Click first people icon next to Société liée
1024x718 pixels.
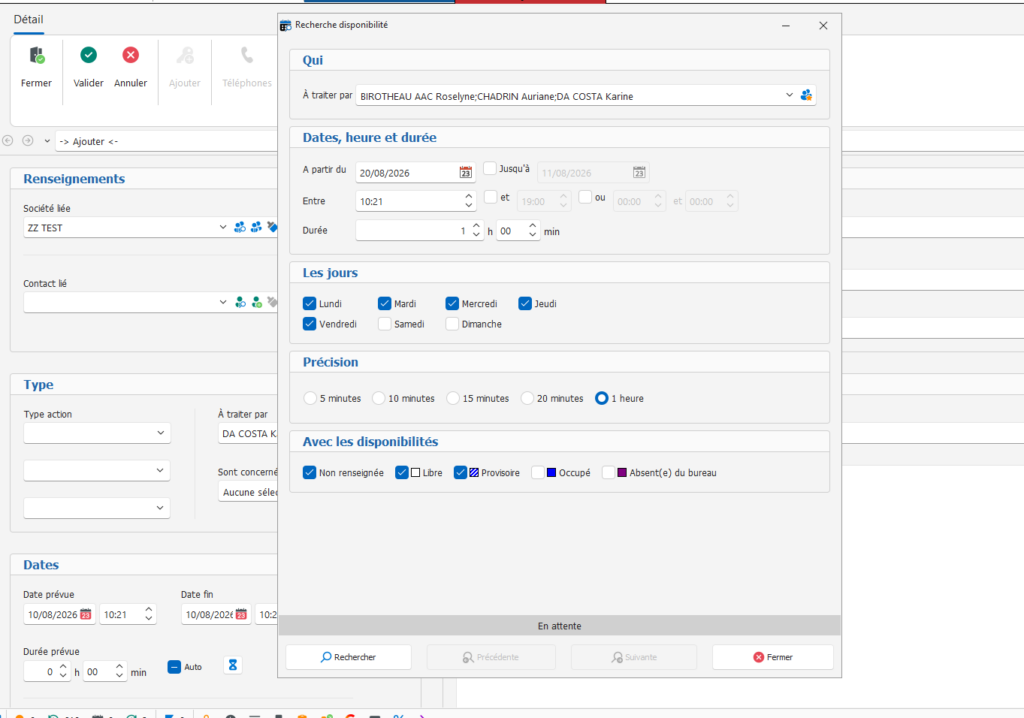(240, 227)
